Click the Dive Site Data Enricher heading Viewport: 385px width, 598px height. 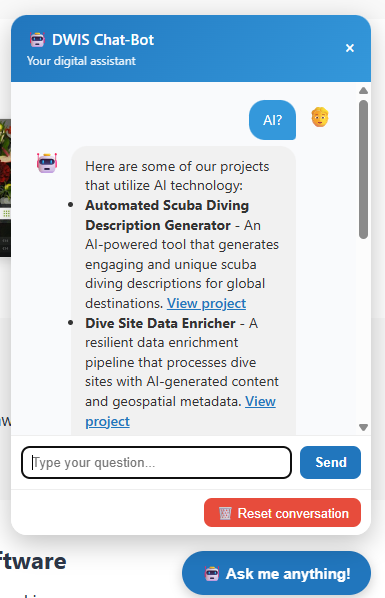pyautogui.click(x=160, y=323)
